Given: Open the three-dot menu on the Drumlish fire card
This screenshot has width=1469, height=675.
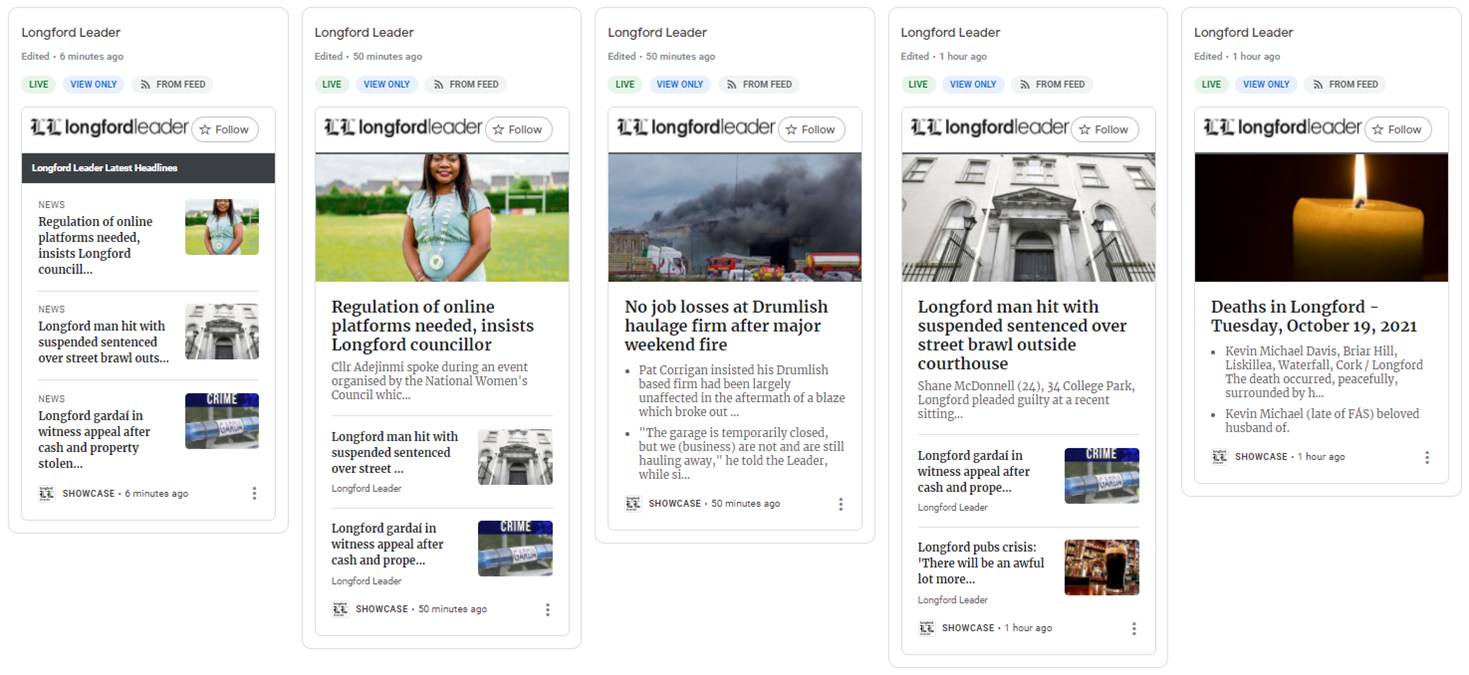Looking at the screenshot, I should [840, 504].
